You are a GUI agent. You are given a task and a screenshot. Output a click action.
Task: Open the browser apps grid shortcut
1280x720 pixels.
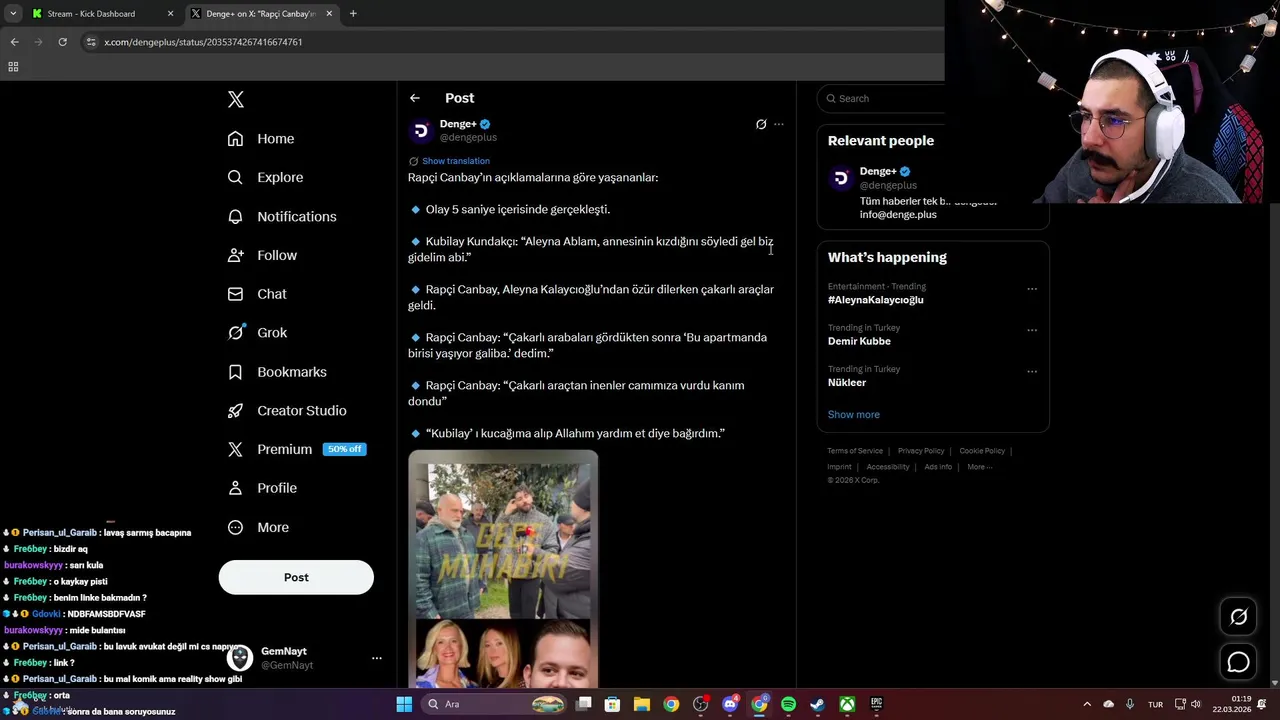(x=13, y=67)
